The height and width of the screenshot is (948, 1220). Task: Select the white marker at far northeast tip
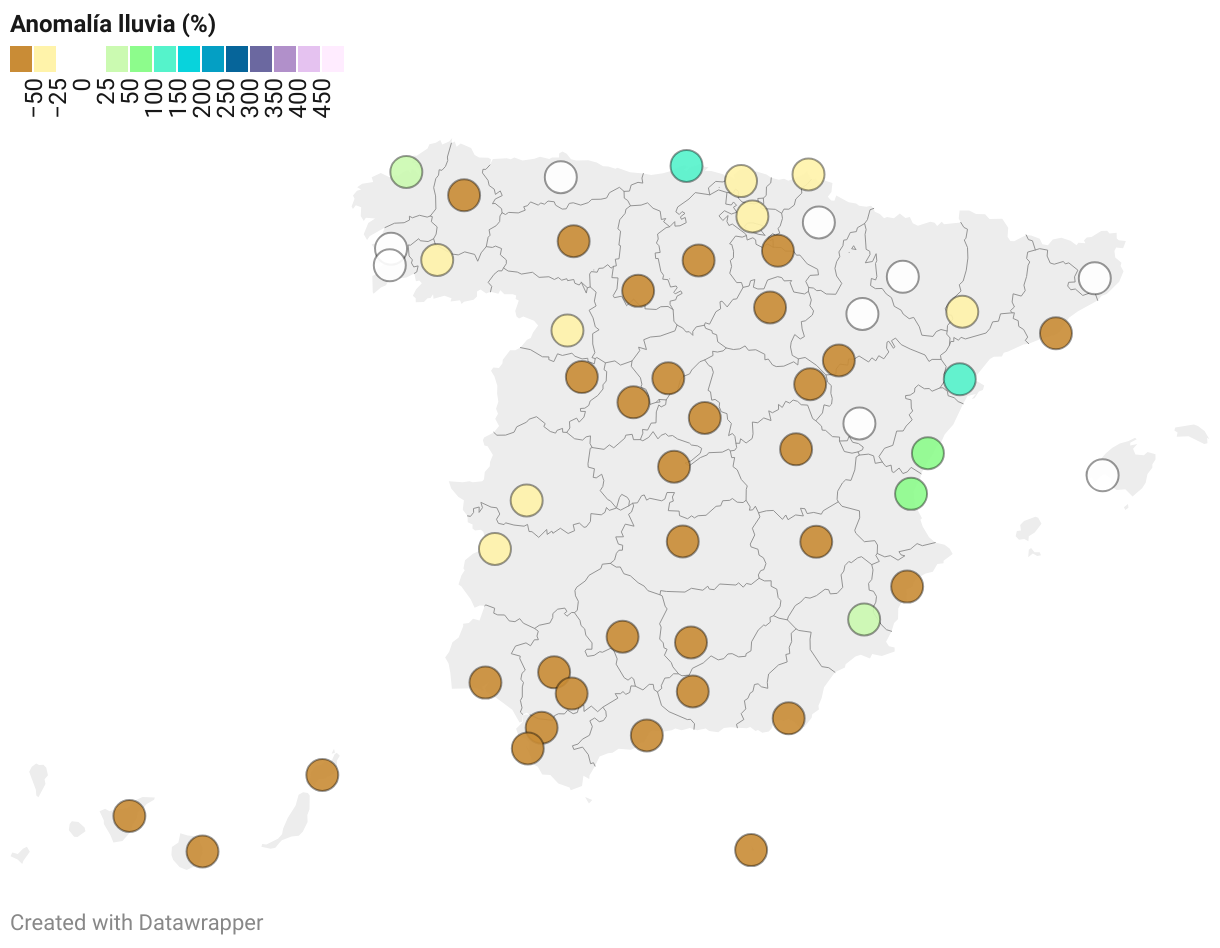(x=1095, y=278)
